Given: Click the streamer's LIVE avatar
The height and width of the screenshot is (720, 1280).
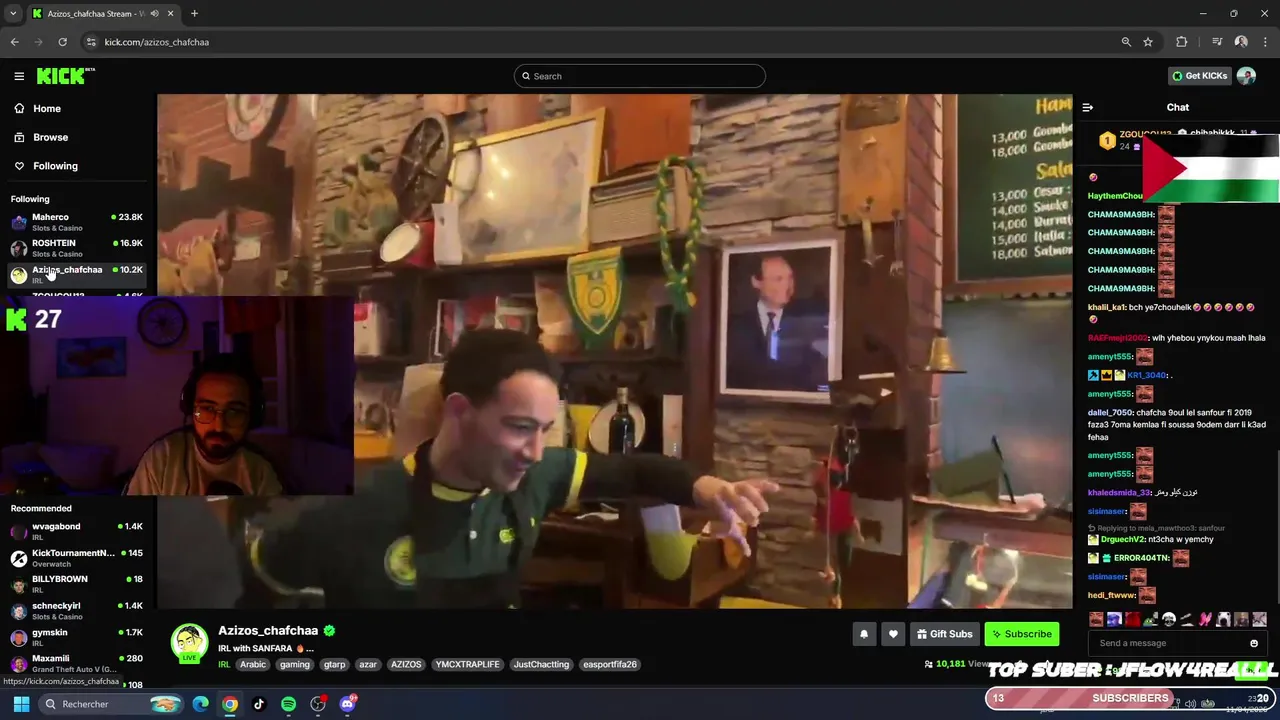Looking at the screenshot, I should (189, 643).
